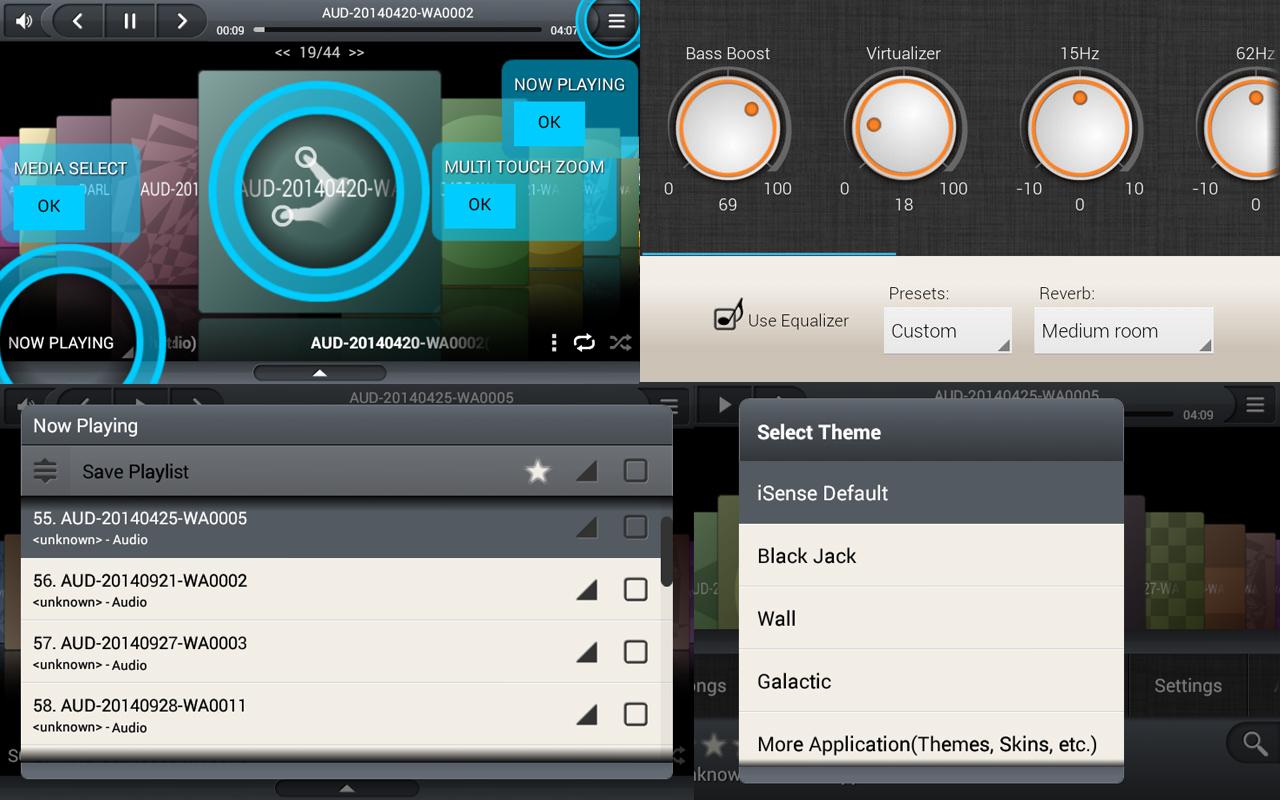Choose the Galactic theme

(x=931, y=681)
